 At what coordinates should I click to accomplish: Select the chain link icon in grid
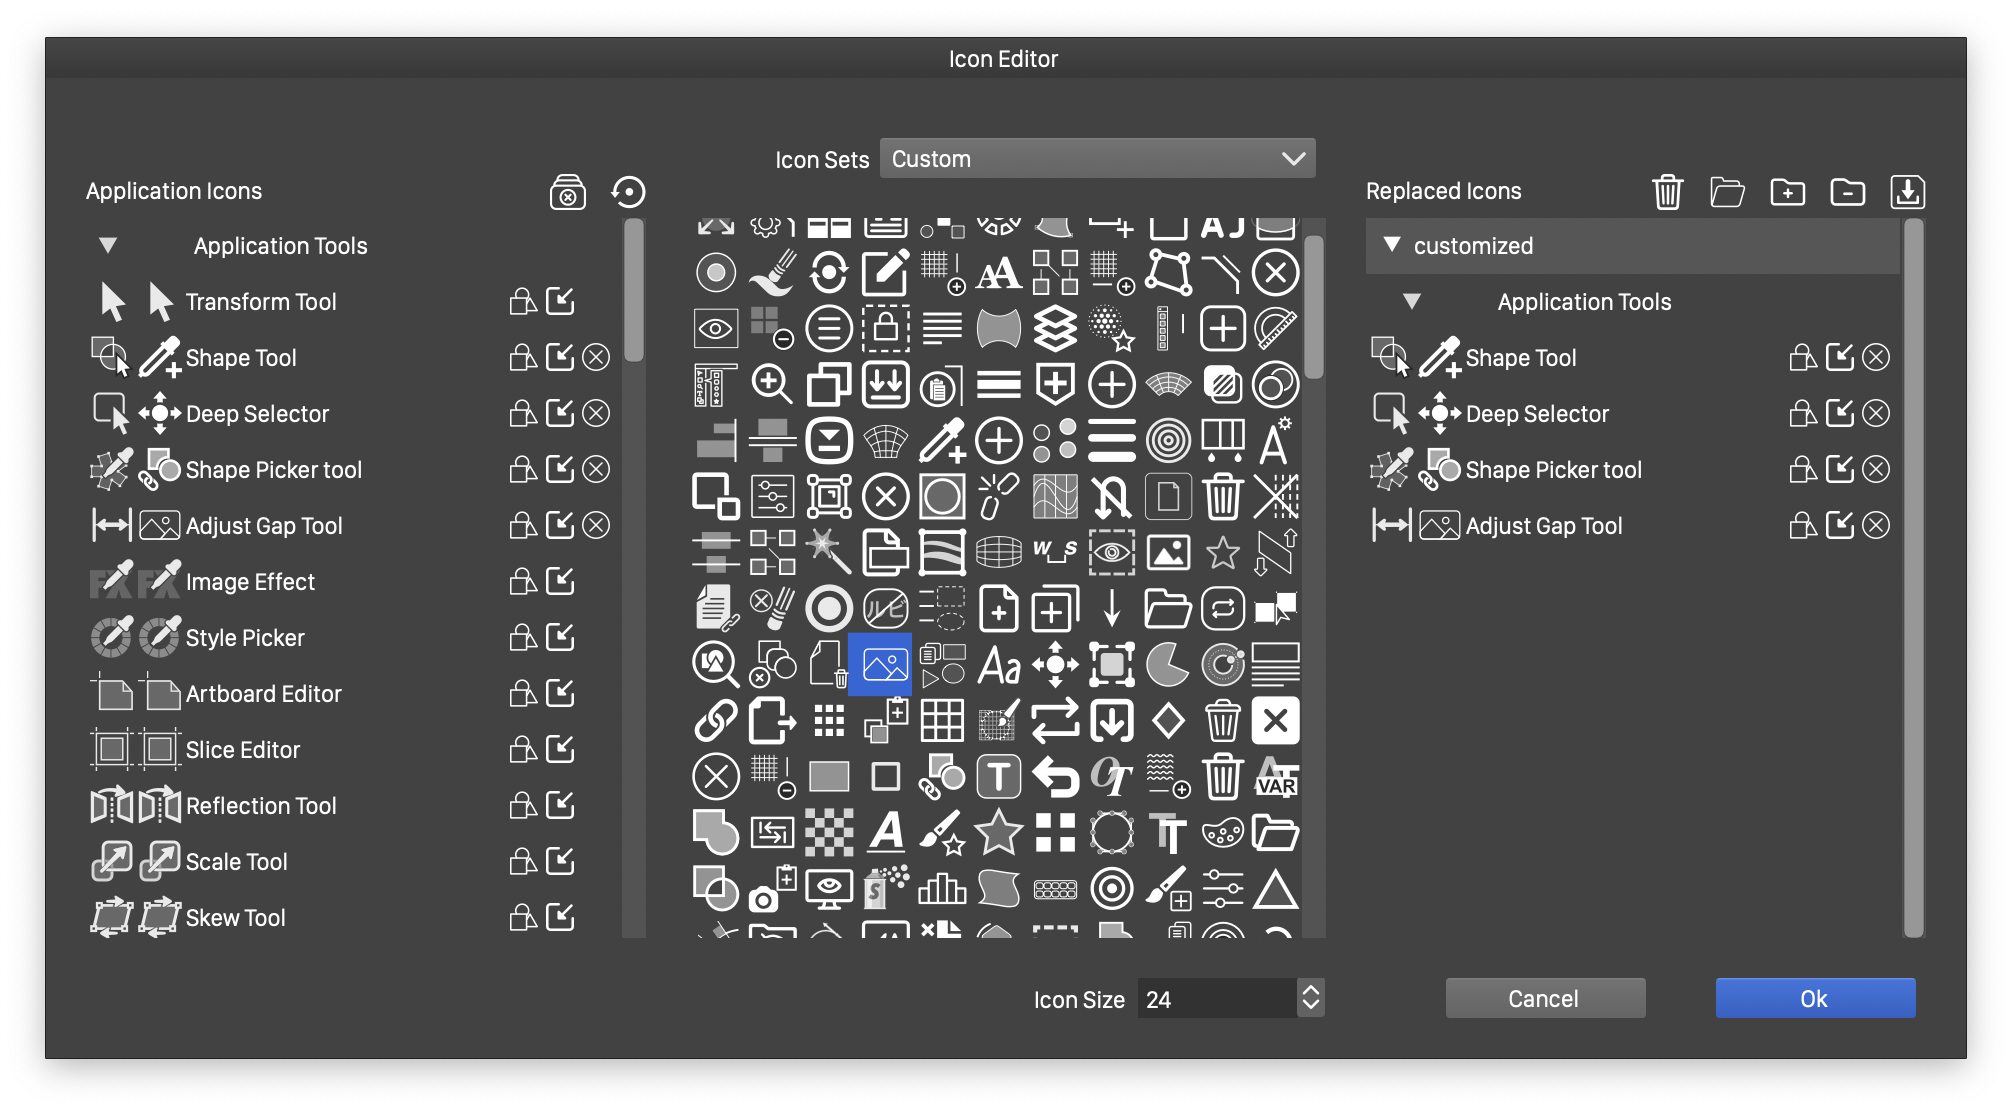tap(716, 720)
